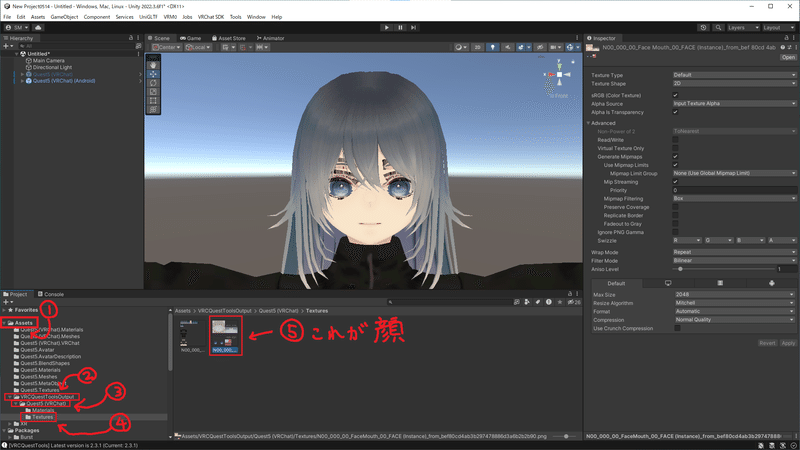Select the Quest5.BlendShapes folder

tap(45, 363)
